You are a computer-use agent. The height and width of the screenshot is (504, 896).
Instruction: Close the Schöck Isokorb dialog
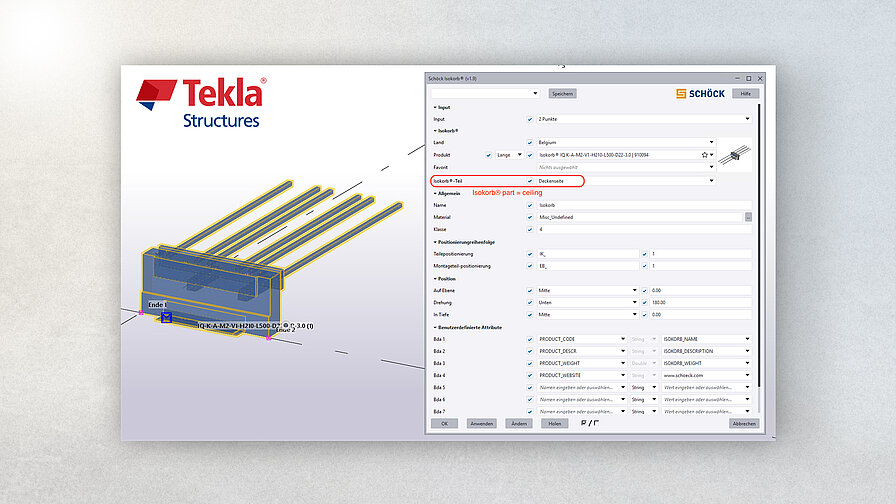pos(760,78)
